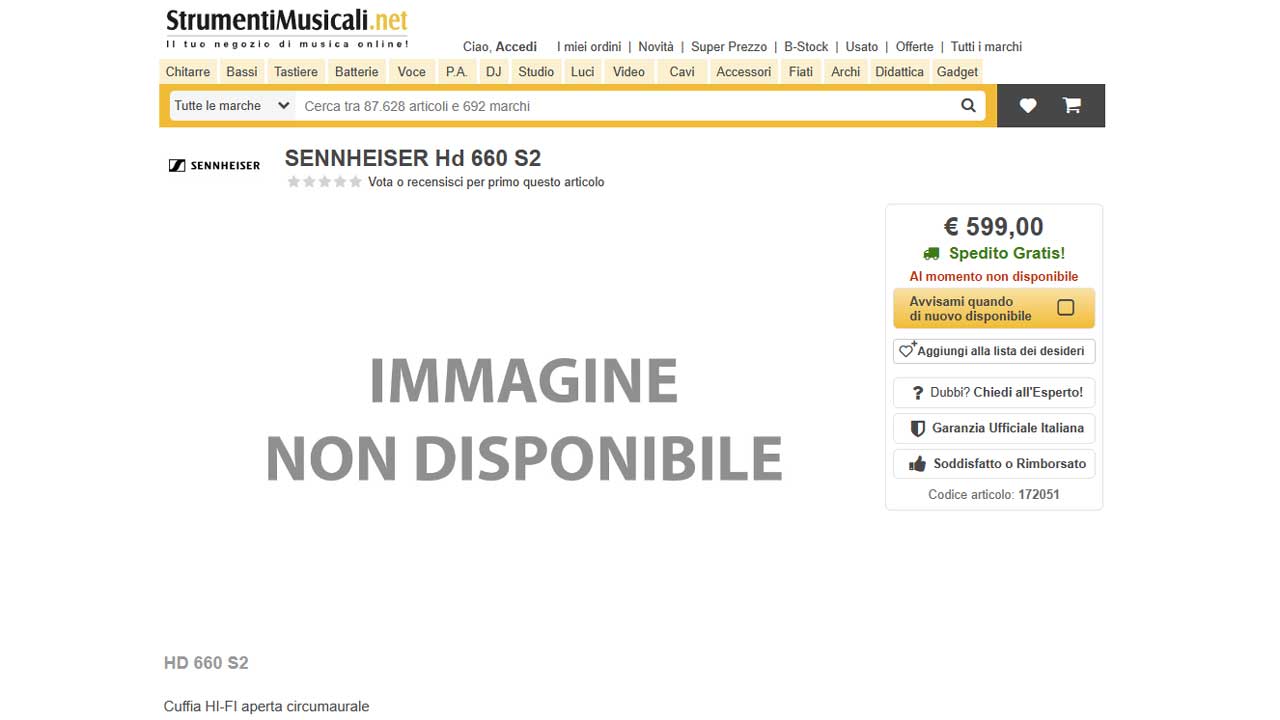
Task: Click the Codice articolo 172051 text
Action: (994, 495)
